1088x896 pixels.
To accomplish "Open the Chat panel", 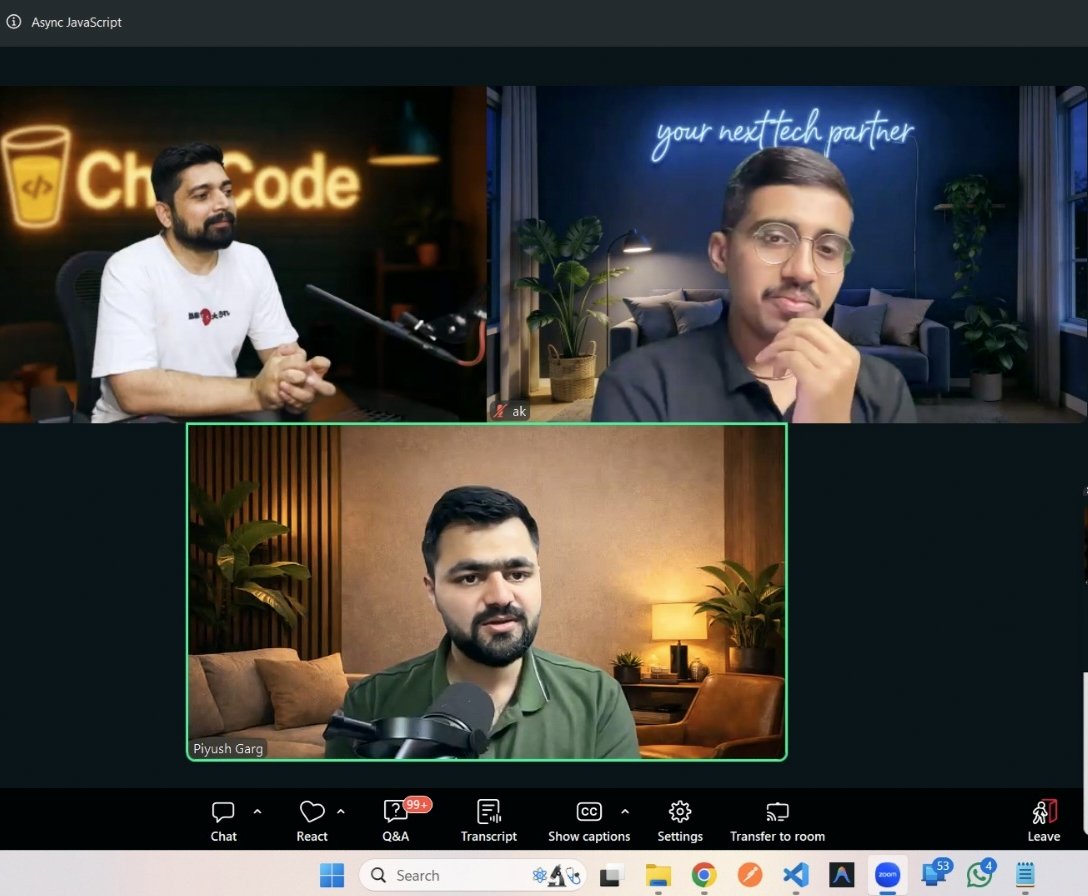I will (x=223, y=821).
